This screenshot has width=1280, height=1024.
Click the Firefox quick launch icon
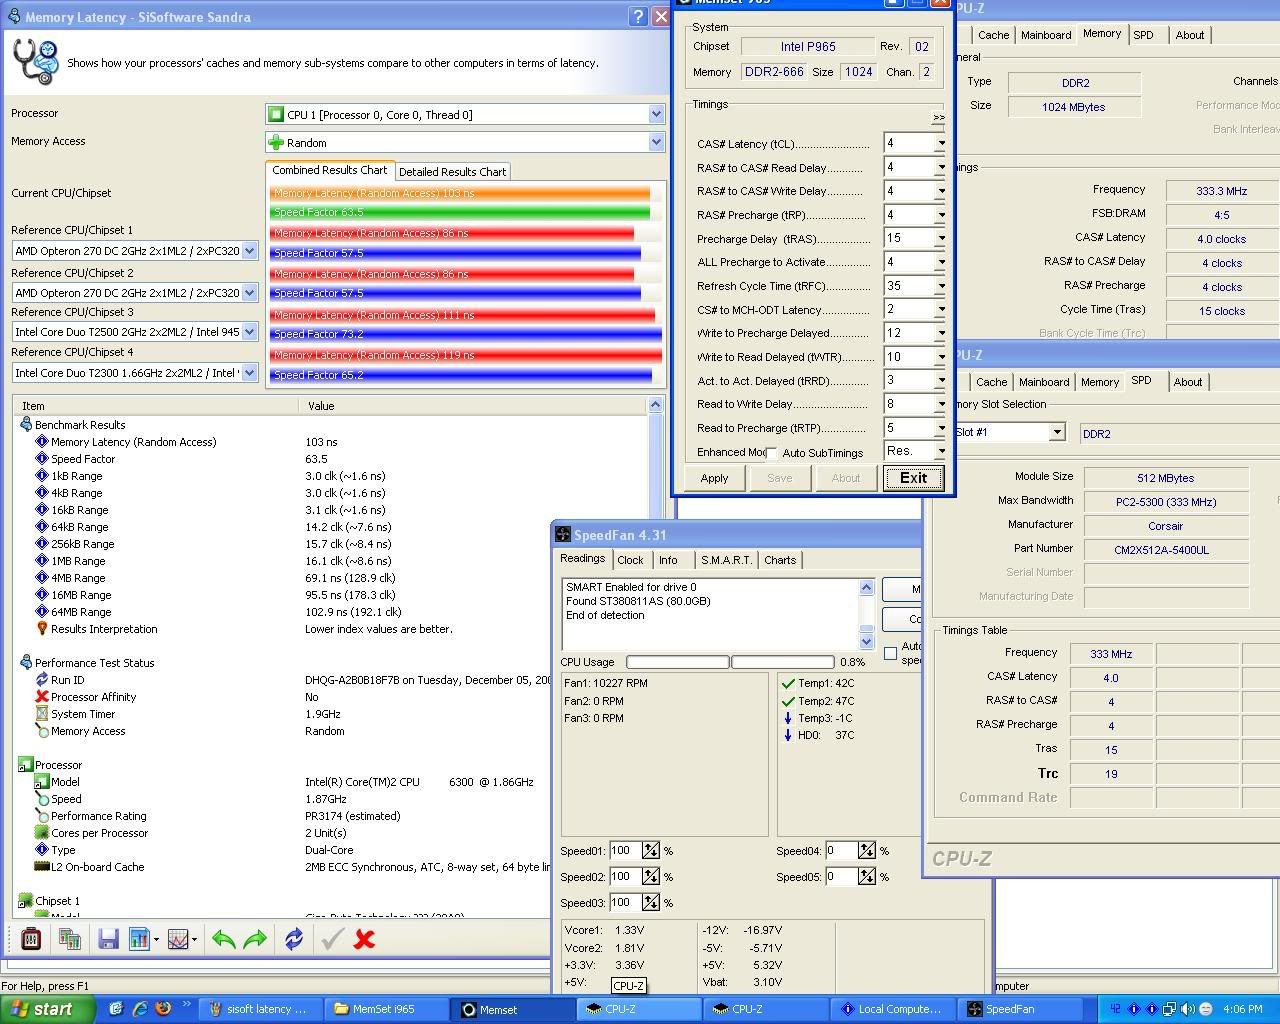click(x=163, y=1009)
